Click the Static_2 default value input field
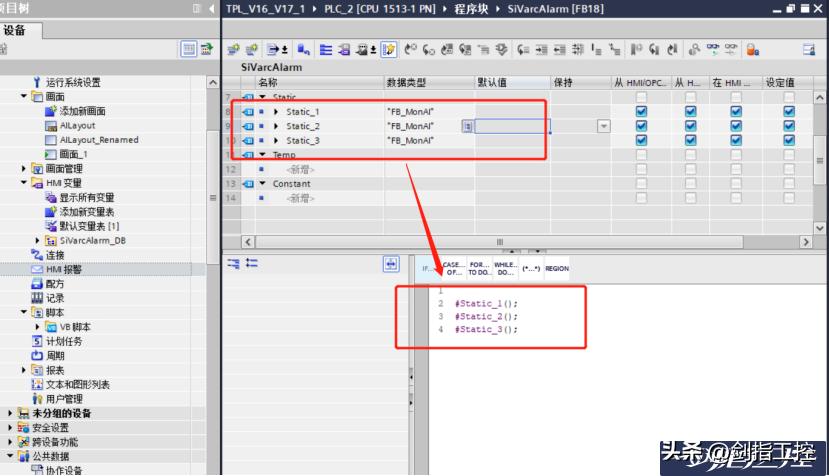Image resolution: width=829 pixels, height=476 pixels. 512,126
